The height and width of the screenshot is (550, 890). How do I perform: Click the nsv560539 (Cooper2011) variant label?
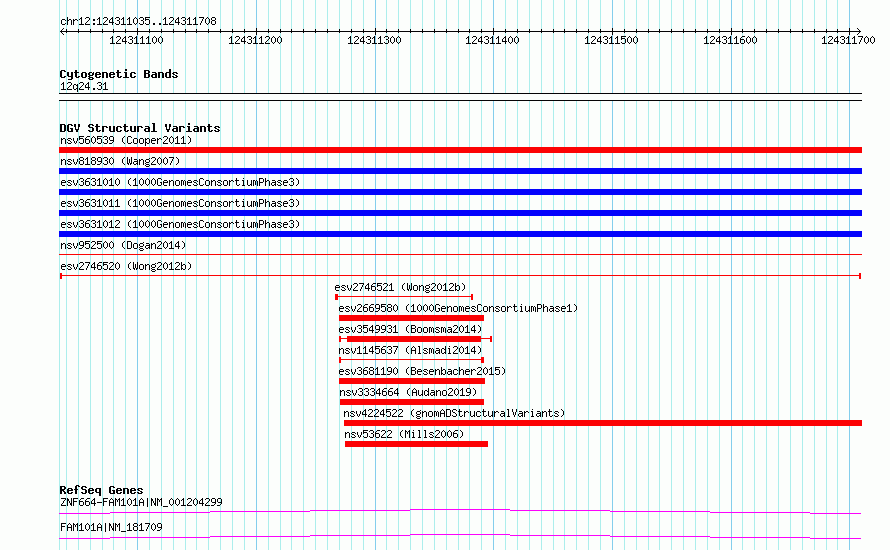126,140
